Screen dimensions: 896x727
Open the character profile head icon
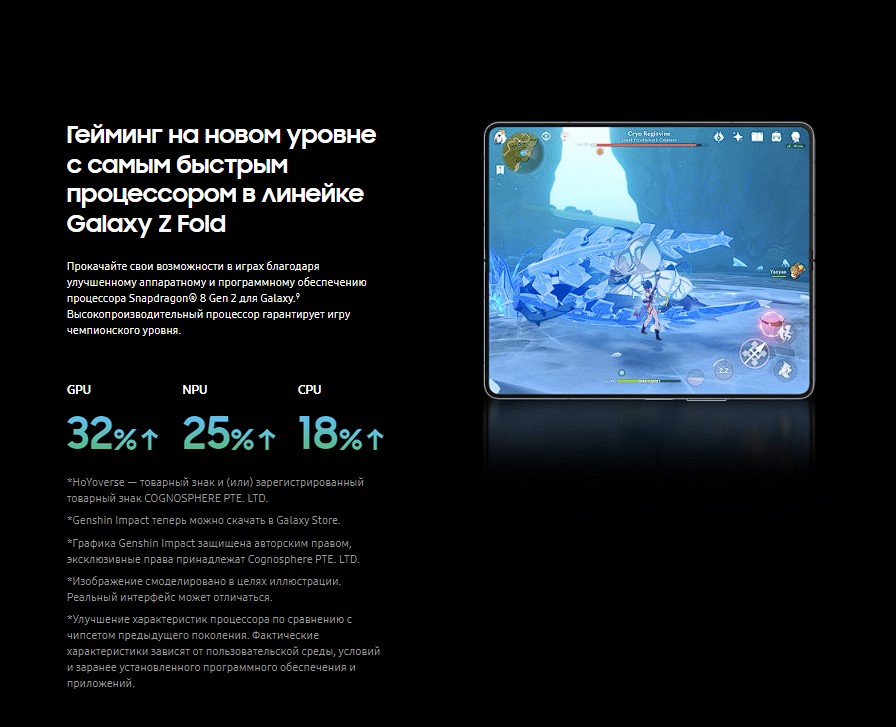coord(795,137)
